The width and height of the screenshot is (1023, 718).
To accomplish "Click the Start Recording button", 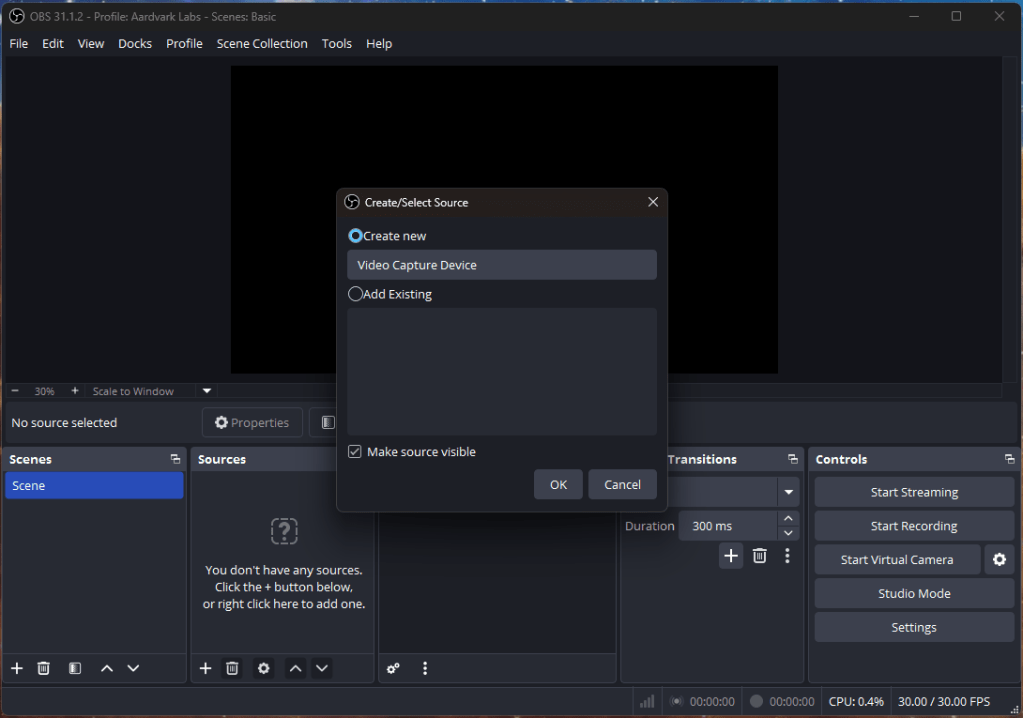I will pyautogui.click(x=914, y=526).
